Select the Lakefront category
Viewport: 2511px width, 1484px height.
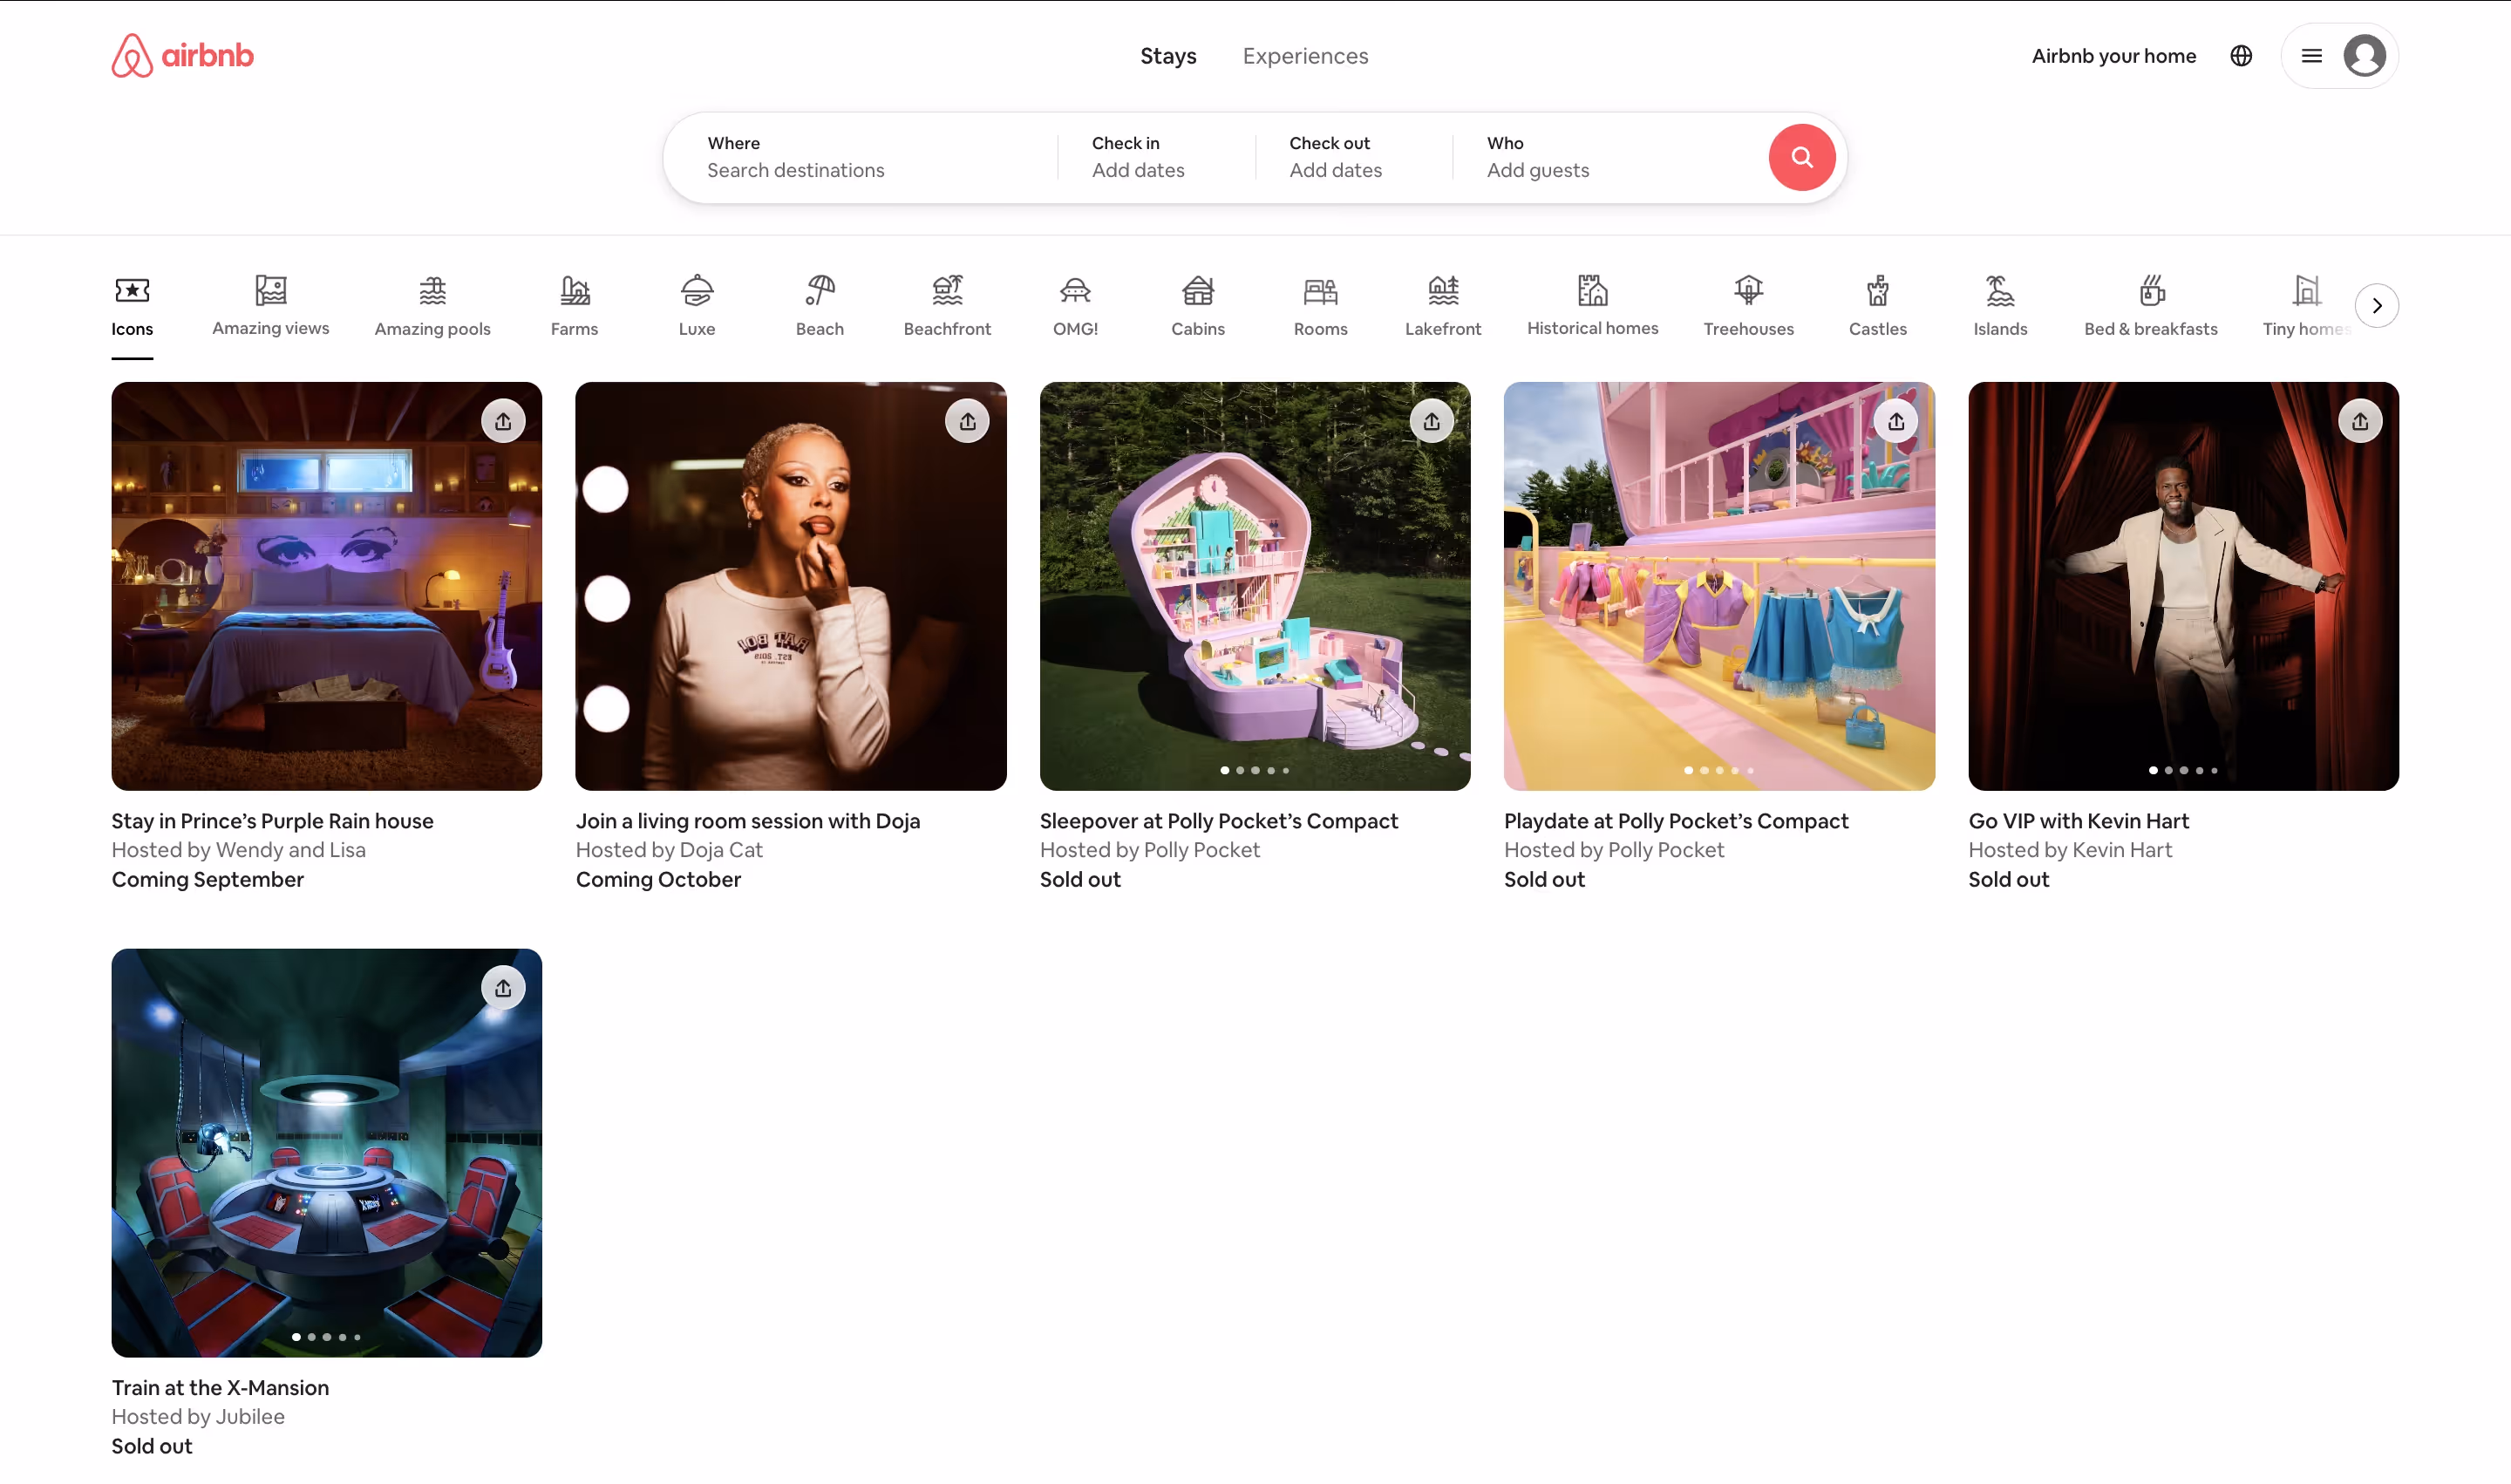[x=1443, y=307]
